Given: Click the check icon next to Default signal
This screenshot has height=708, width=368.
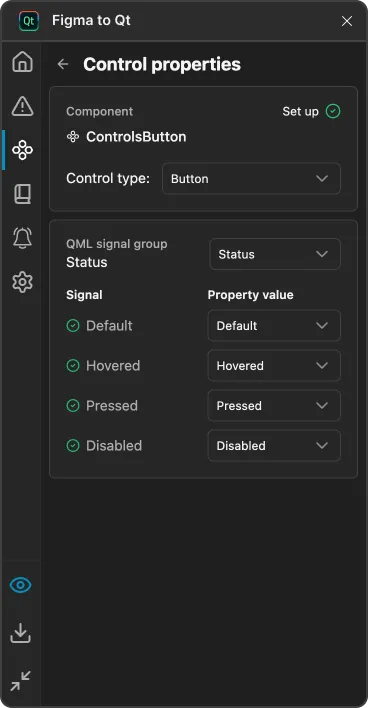Looking at the screenshot, I should pos(73,326).
